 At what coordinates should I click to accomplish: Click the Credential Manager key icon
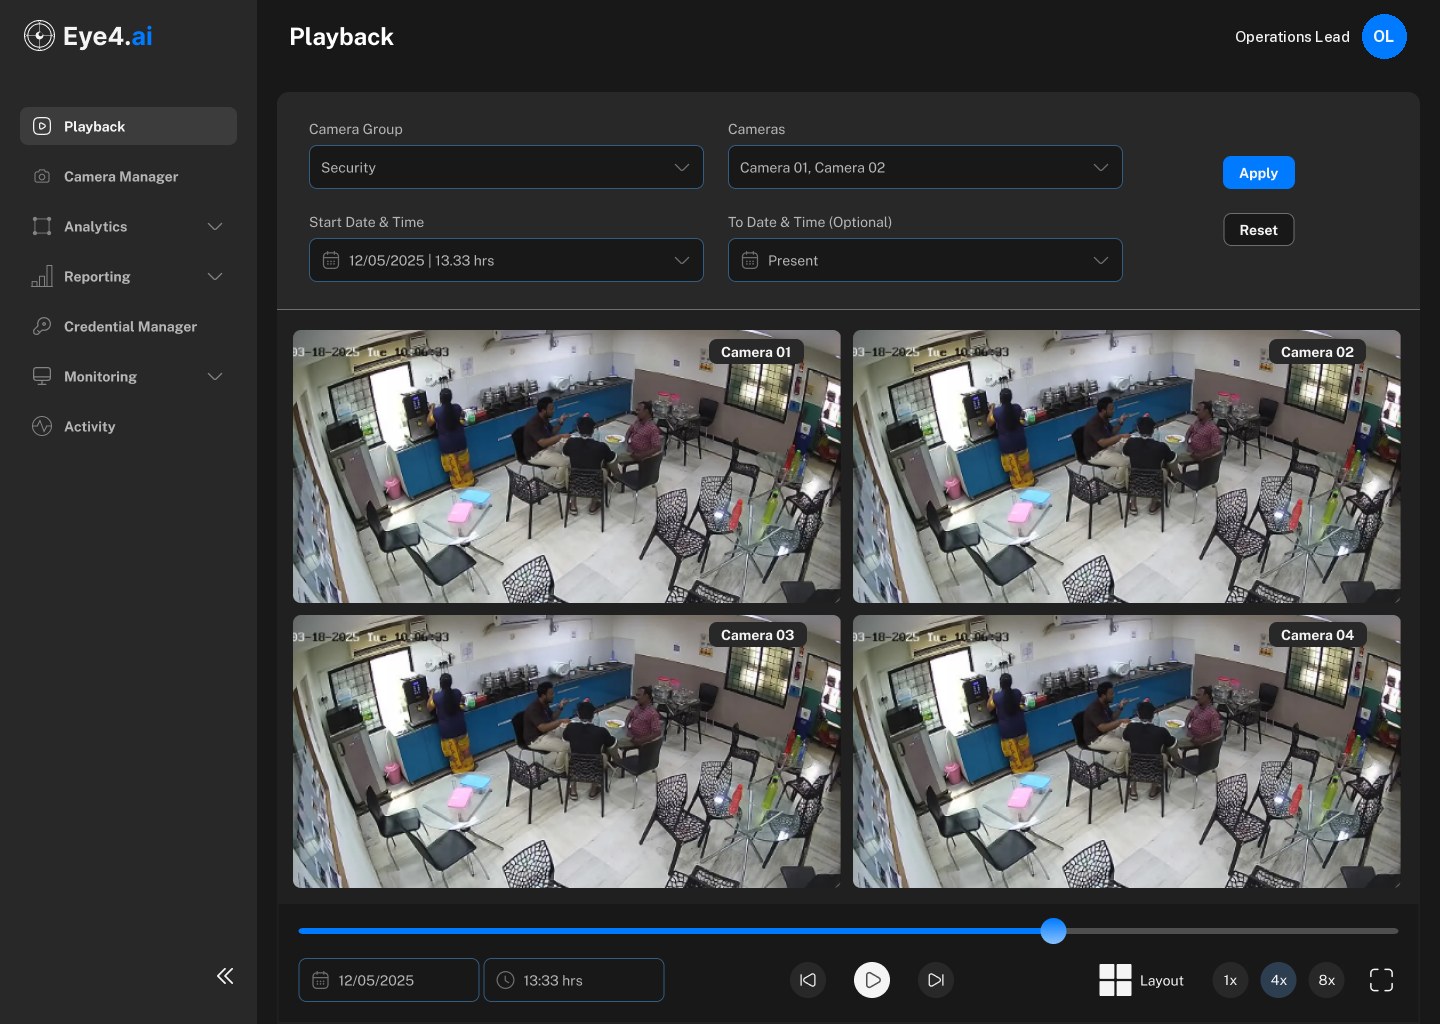(42, 326)
